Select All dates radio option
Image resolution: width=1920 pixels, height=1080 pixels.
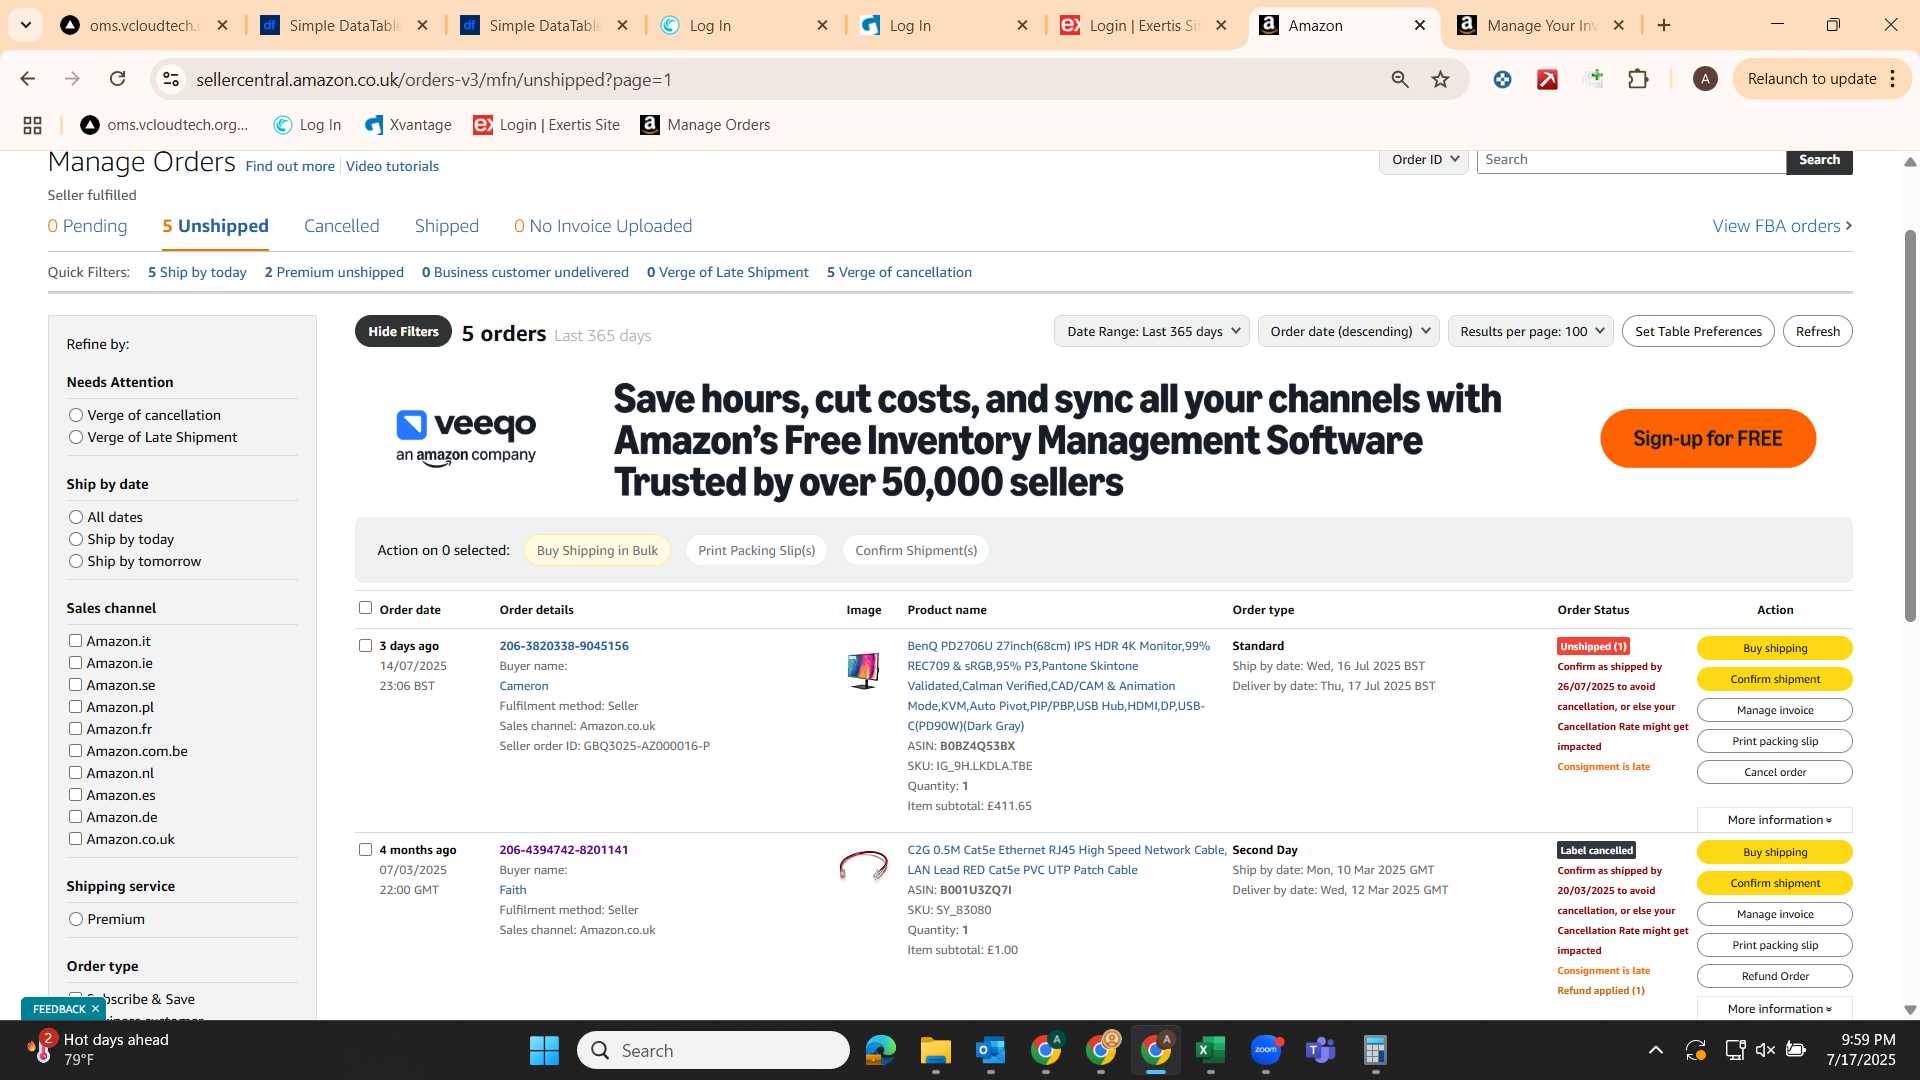tap(76, 517)
